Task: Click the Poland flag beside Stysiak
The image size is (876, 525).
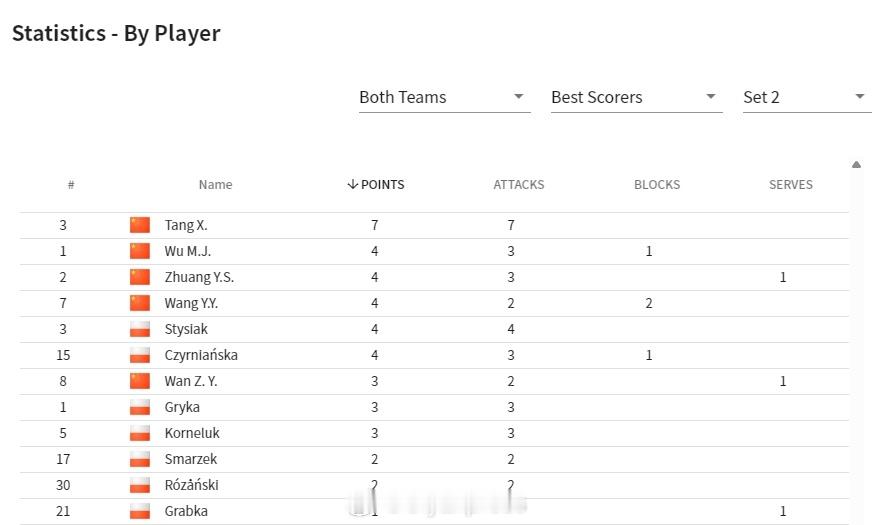Action: click(140, 329)
